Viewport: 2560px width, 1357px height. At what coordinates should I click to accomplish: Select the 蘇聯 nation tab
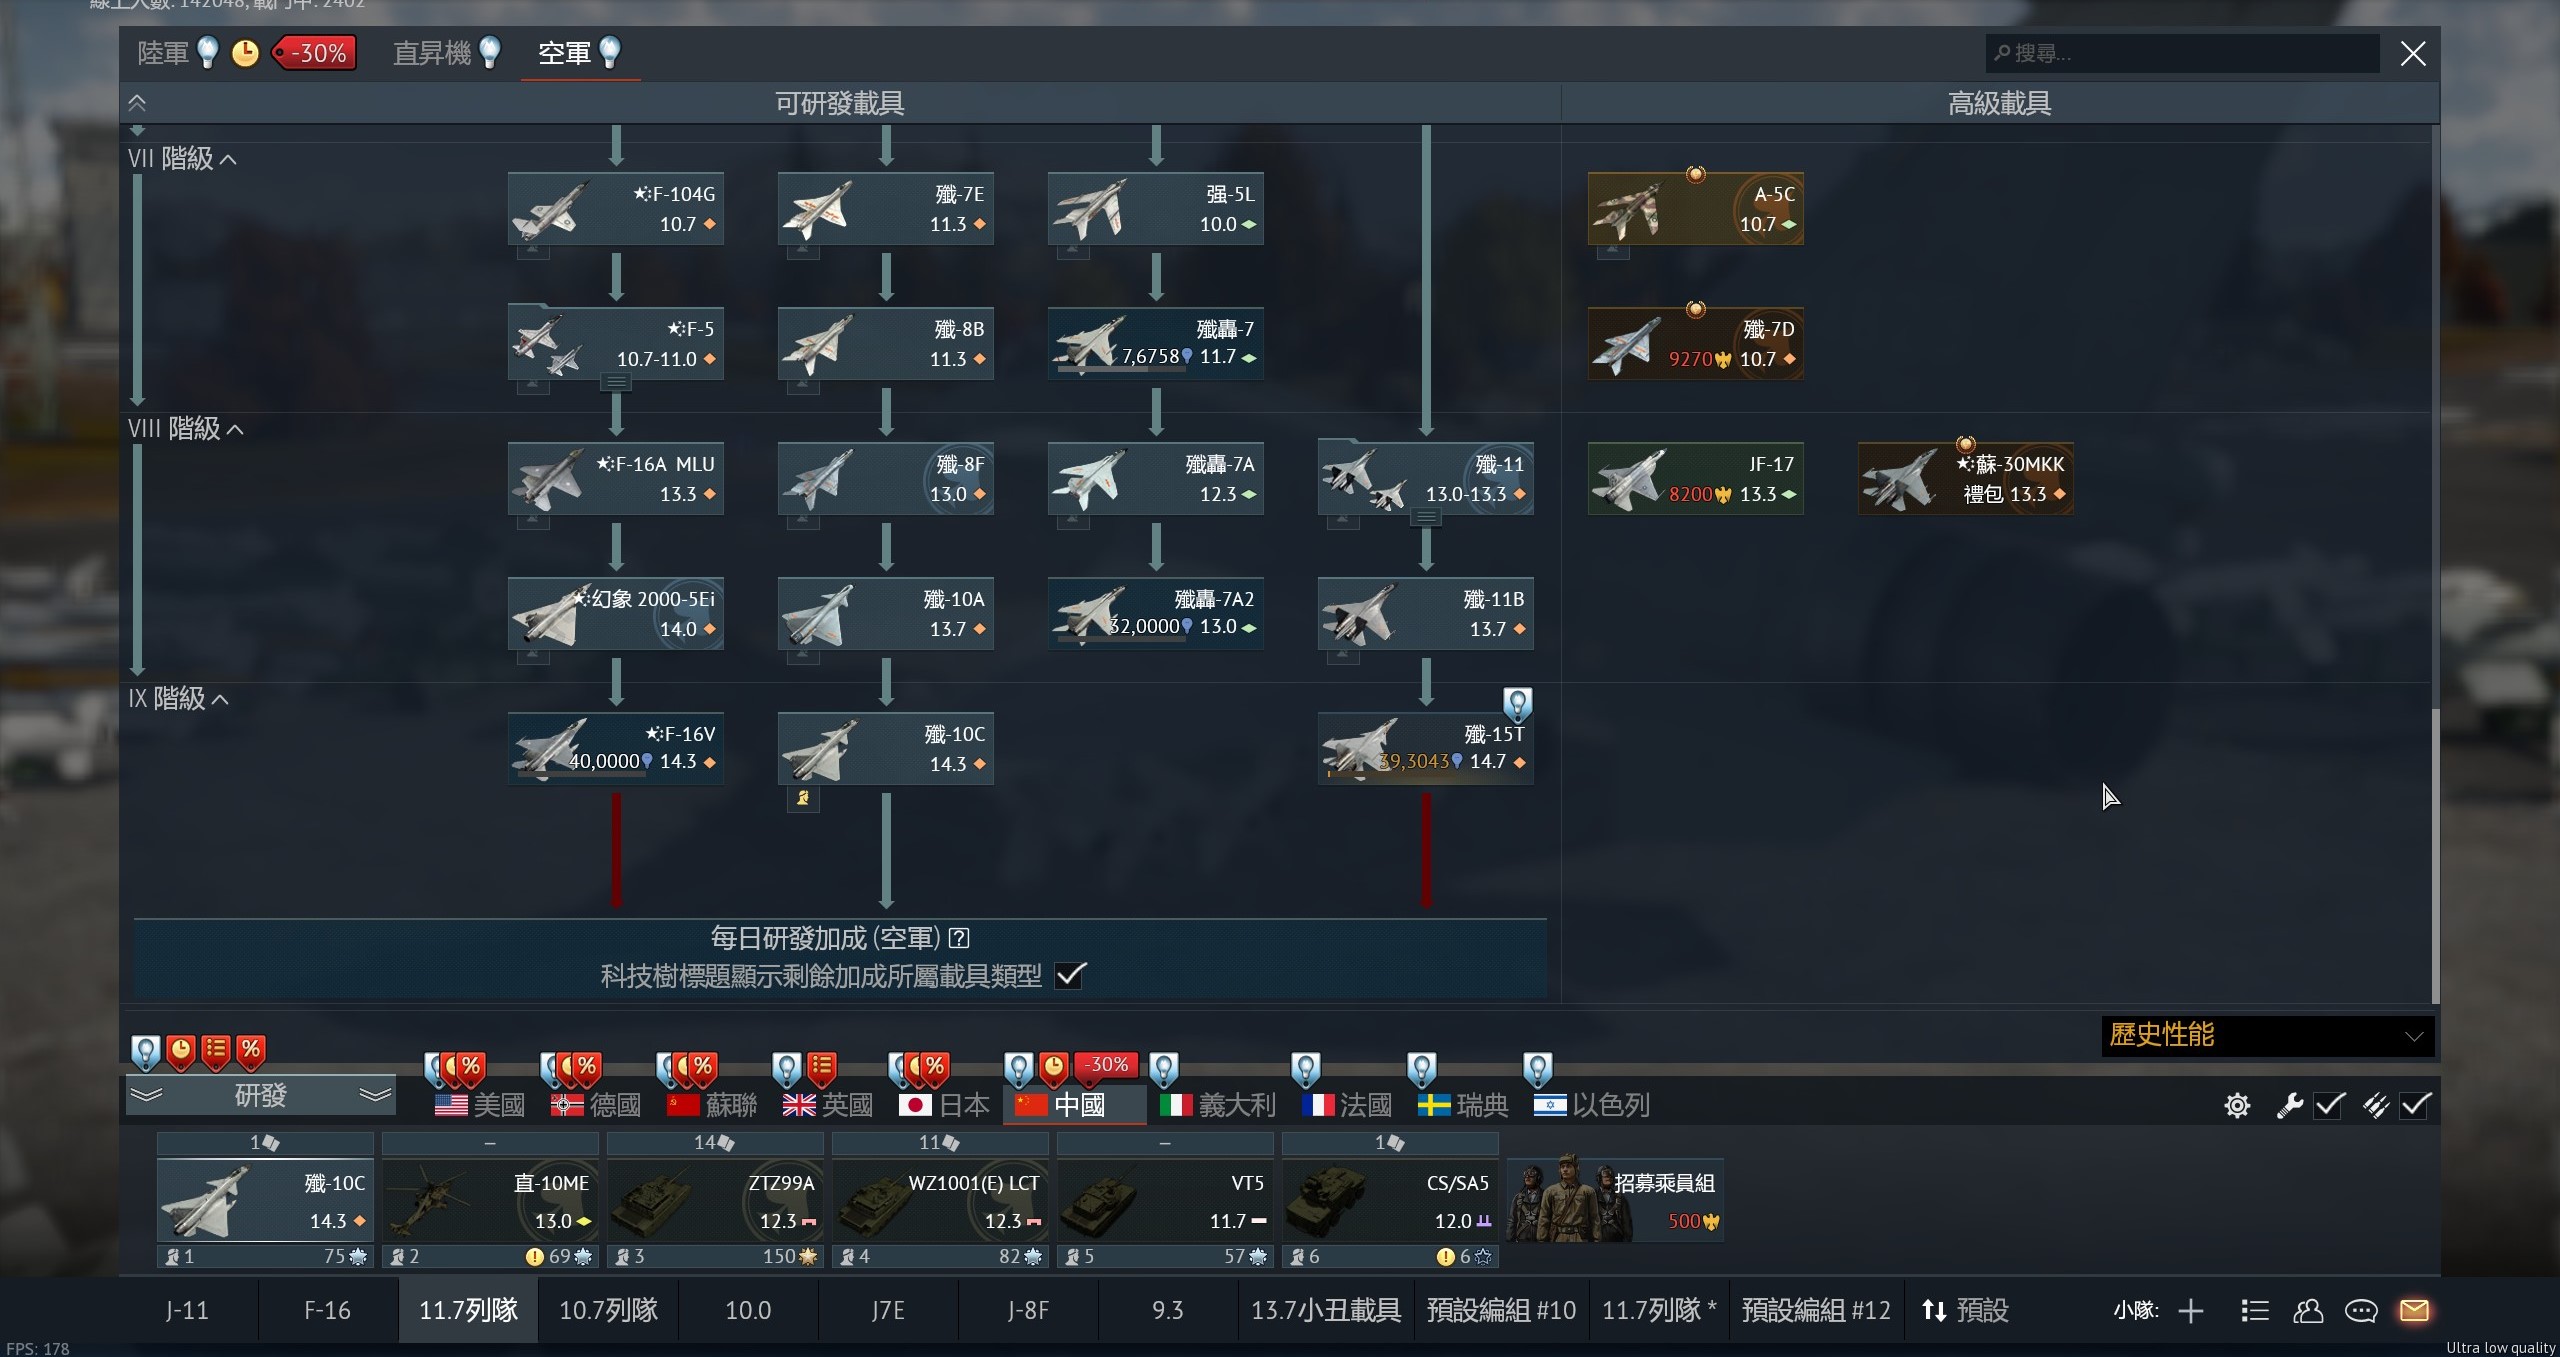click(x=712, y=1105)
